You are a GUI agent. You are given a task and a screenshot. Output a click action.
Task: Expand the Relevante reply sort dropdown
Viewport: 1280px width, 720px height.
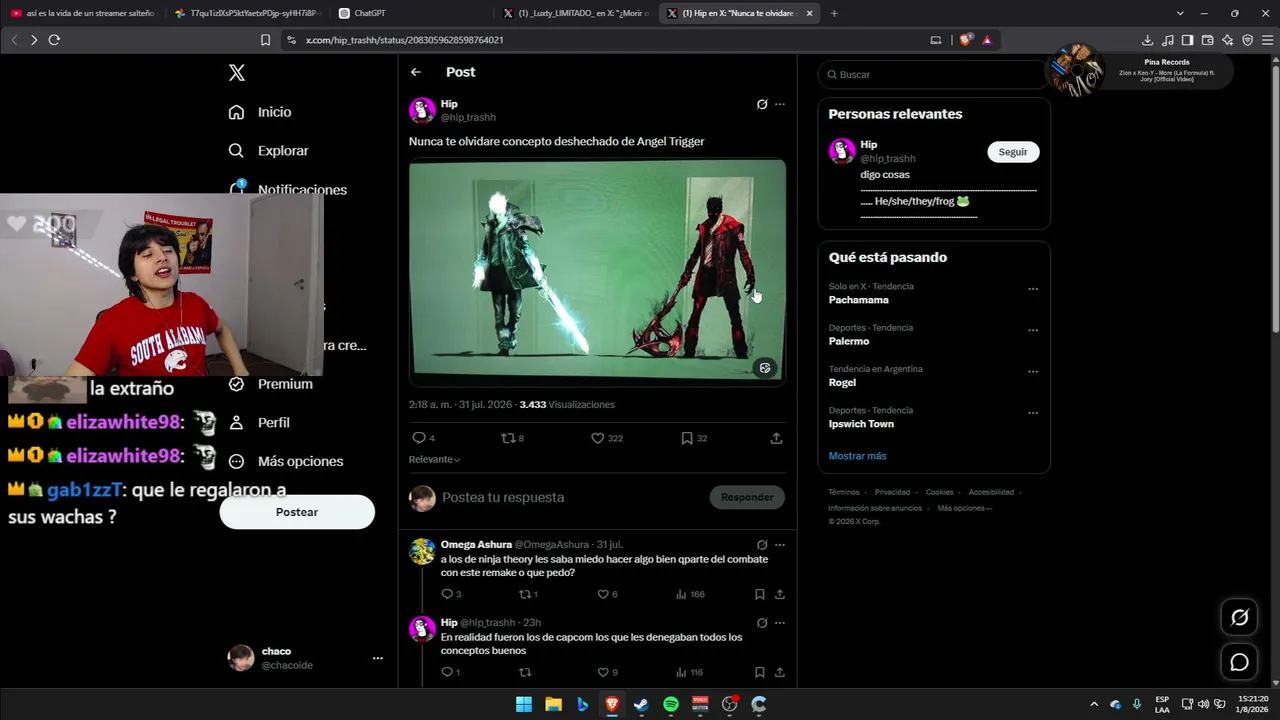click(434, 459)
